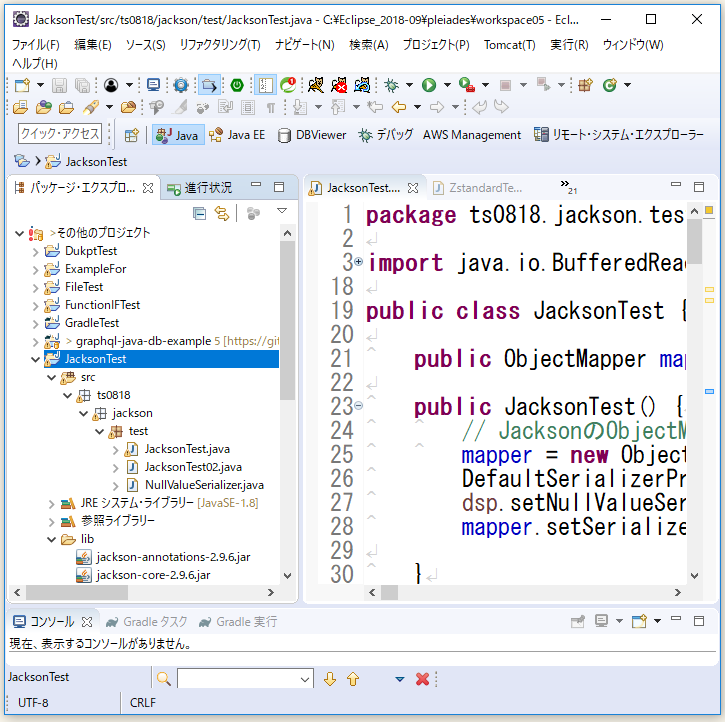Click the Run Last Tool icon with red toolbox
725x722 pixels.
467,85
